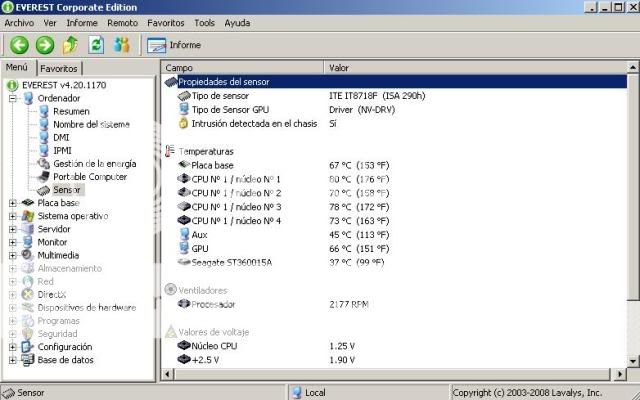The image size is (640, 400).
Task: Expand the Configuración tree node
Action: coord(13,347)
